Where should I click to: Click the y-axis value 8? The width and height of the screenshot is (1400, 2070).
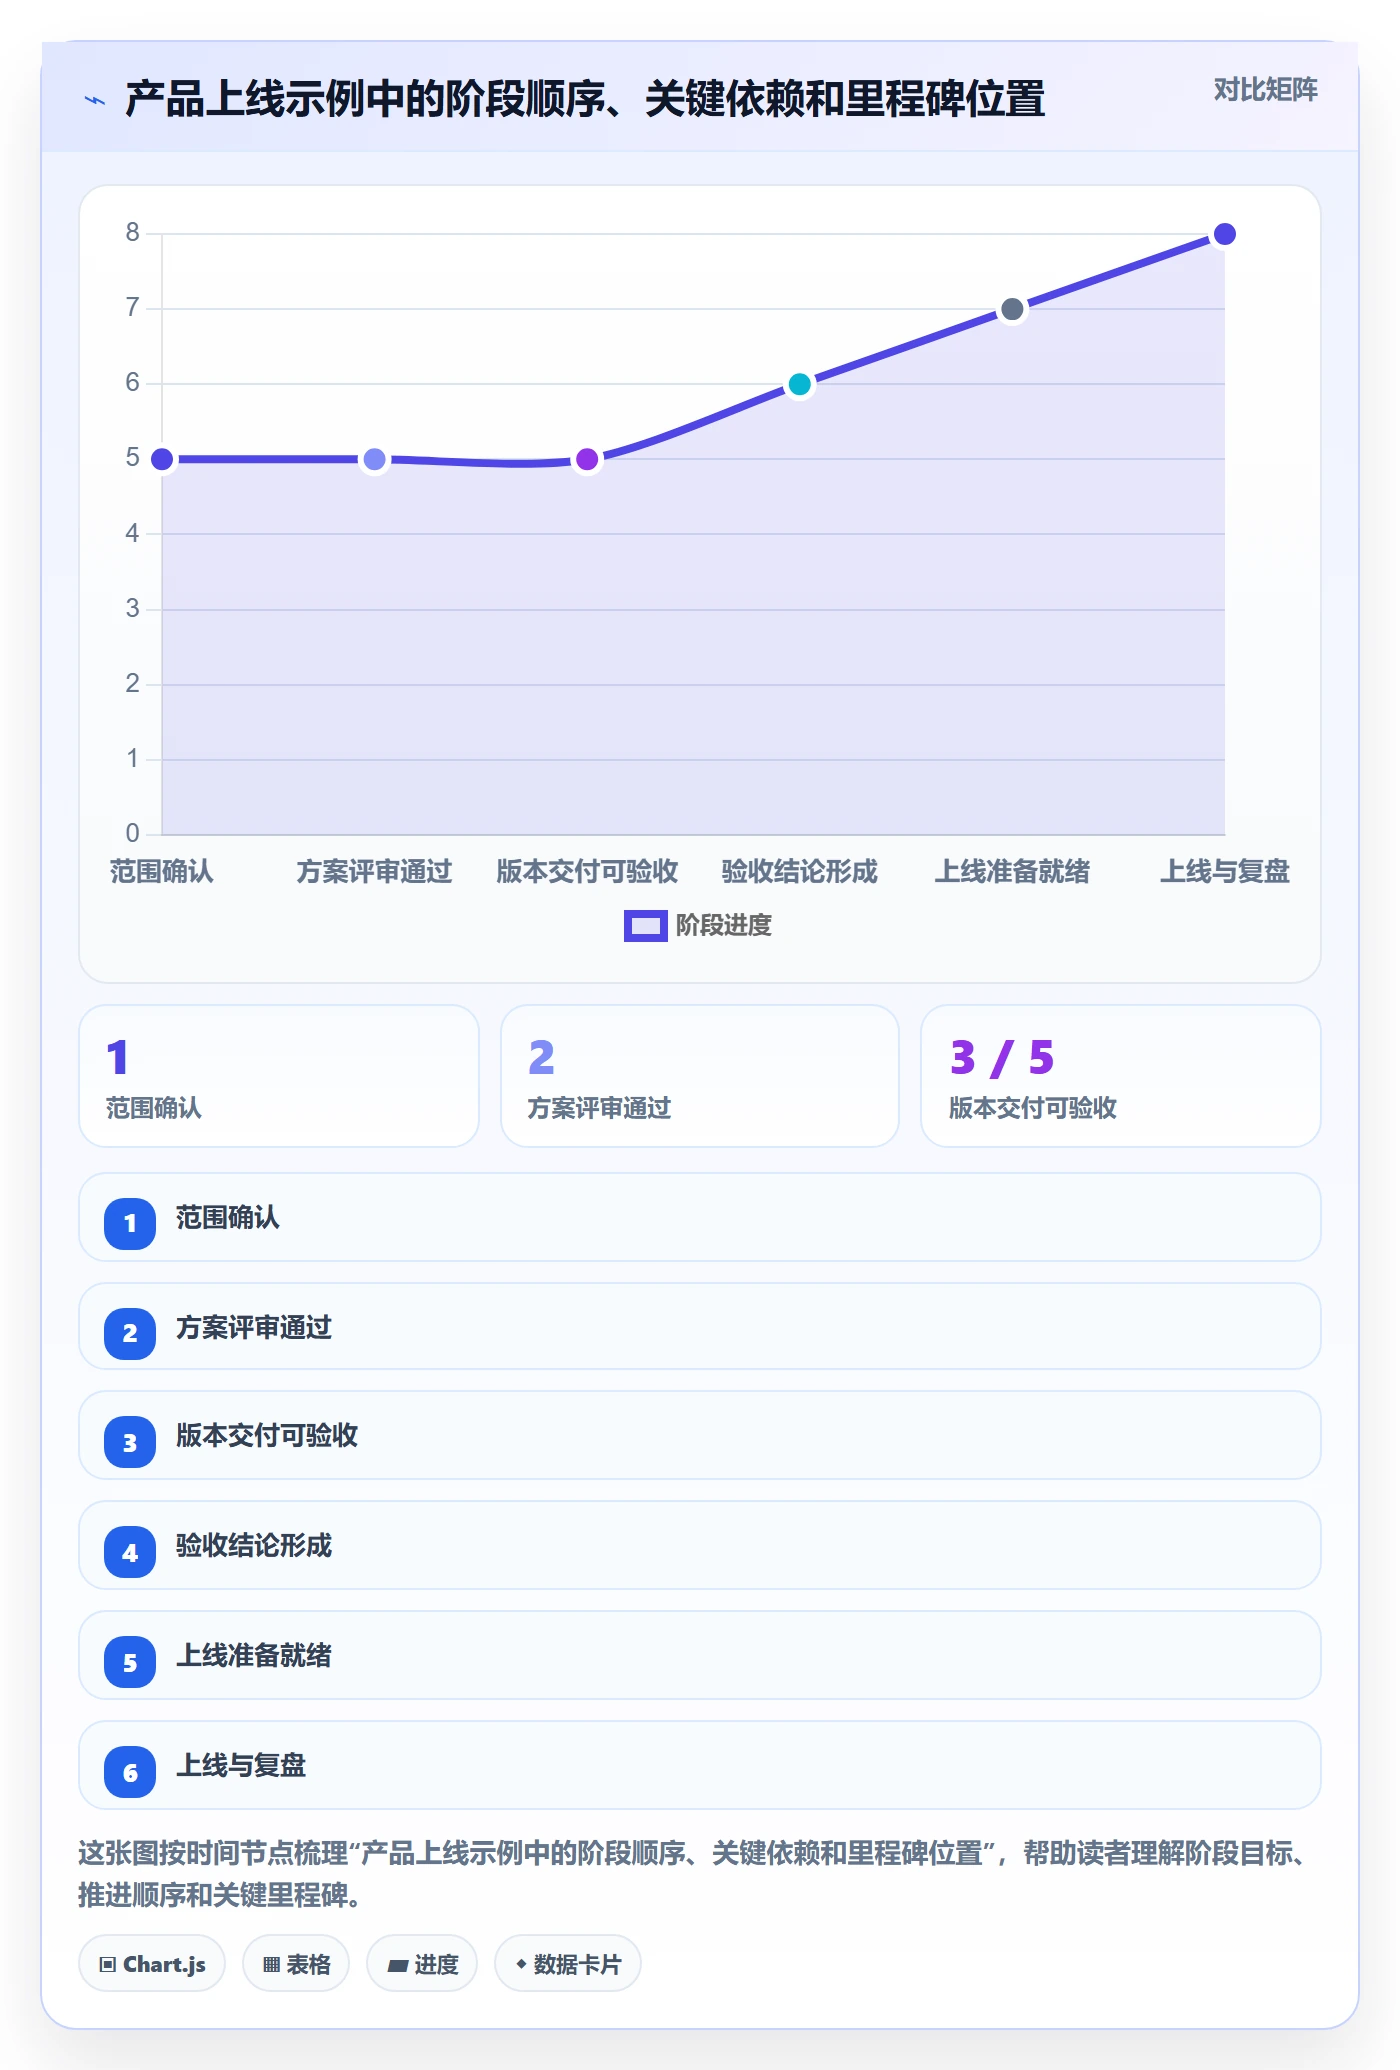click(132, 233)
